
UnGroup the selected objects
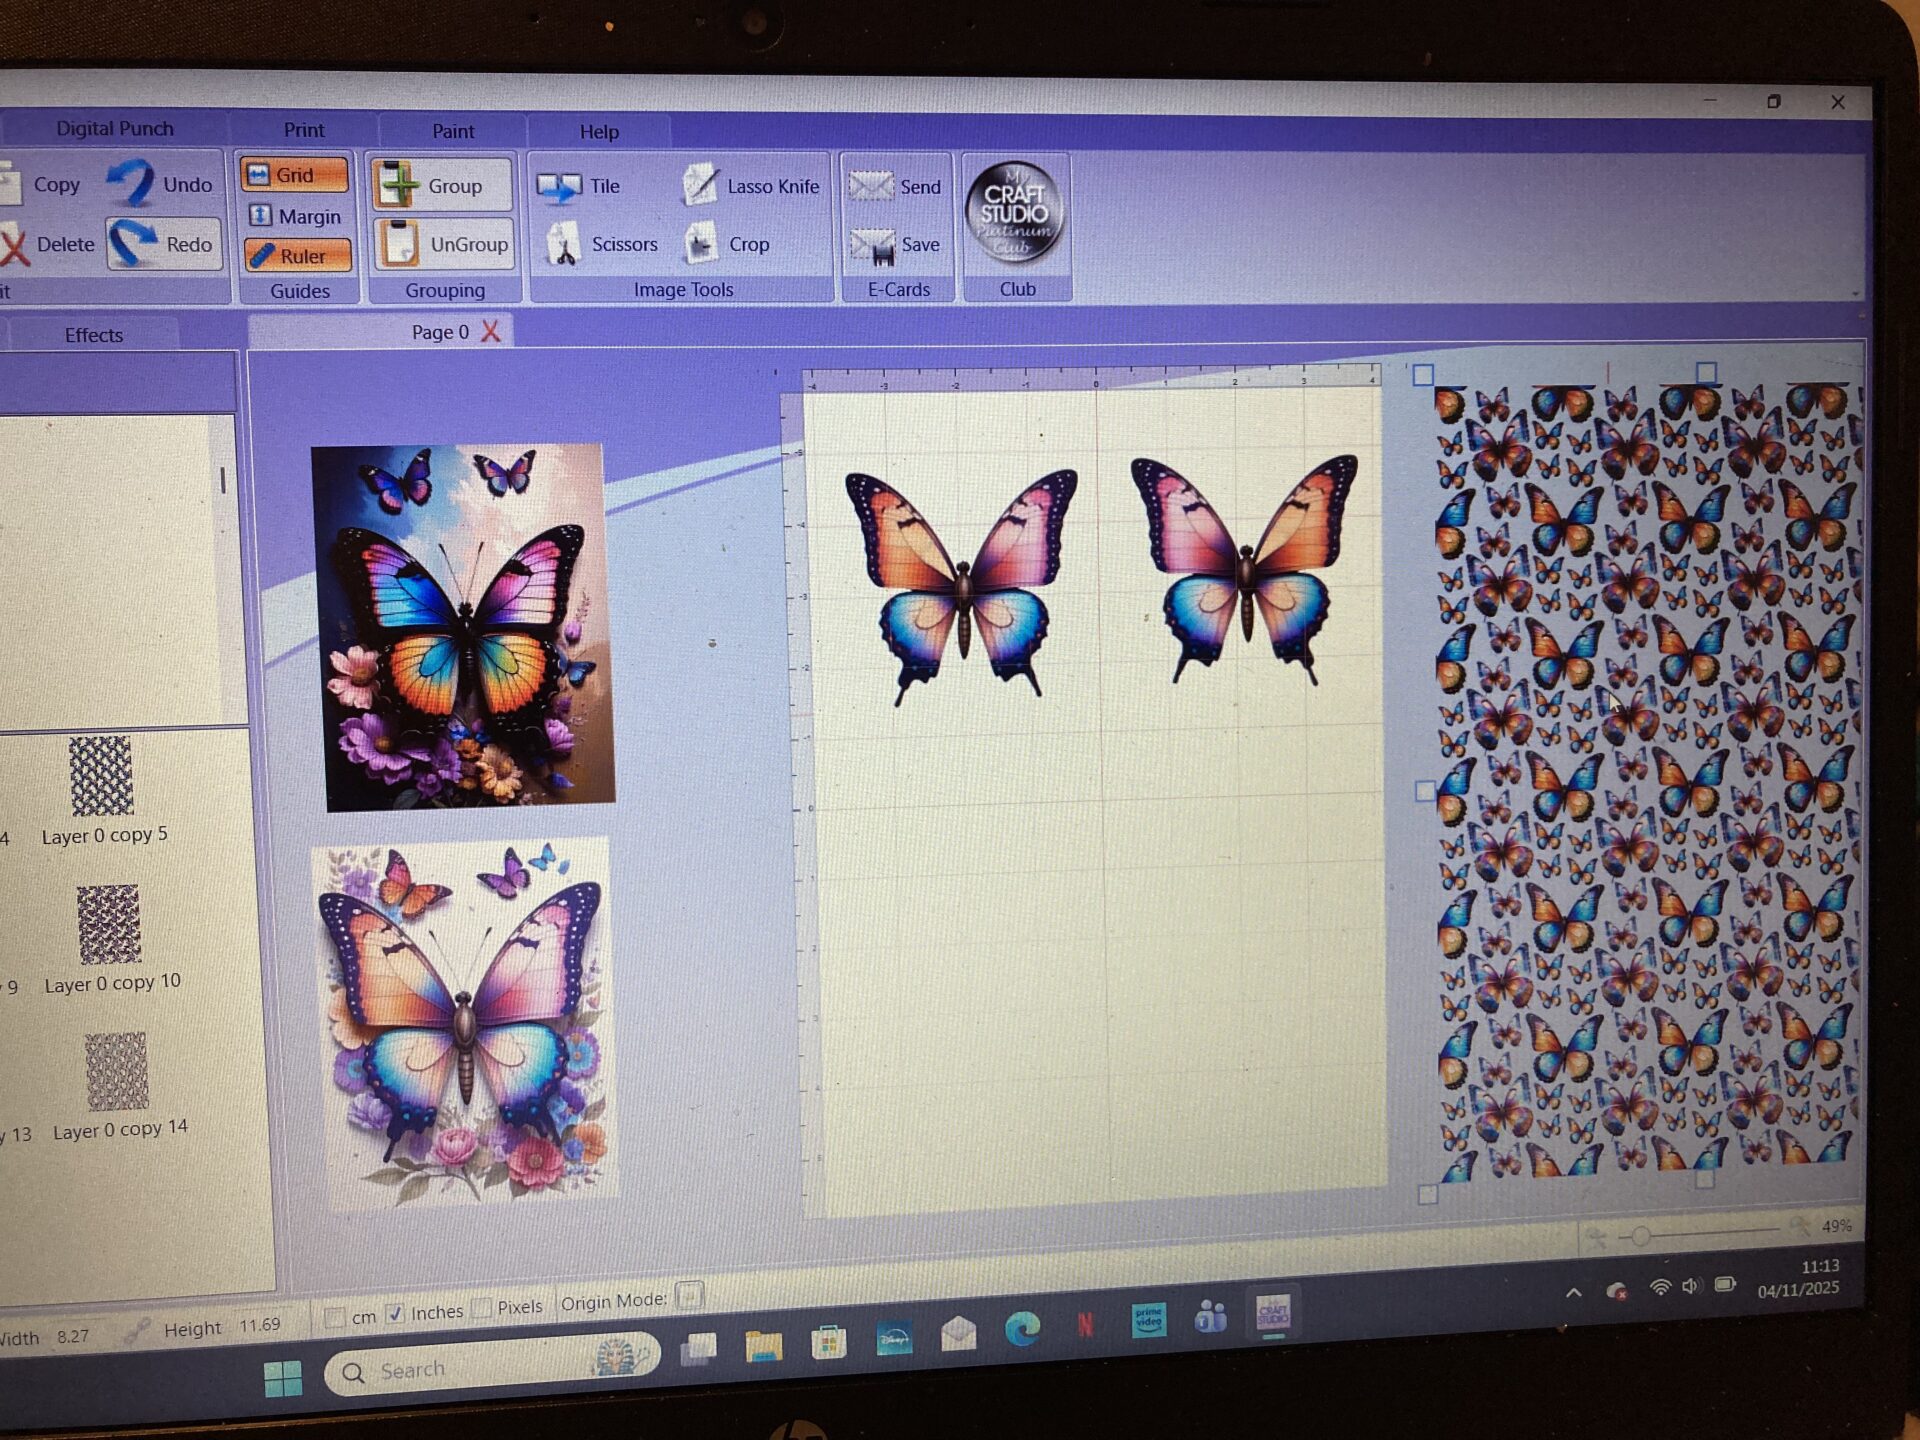[x=444, y=244]
